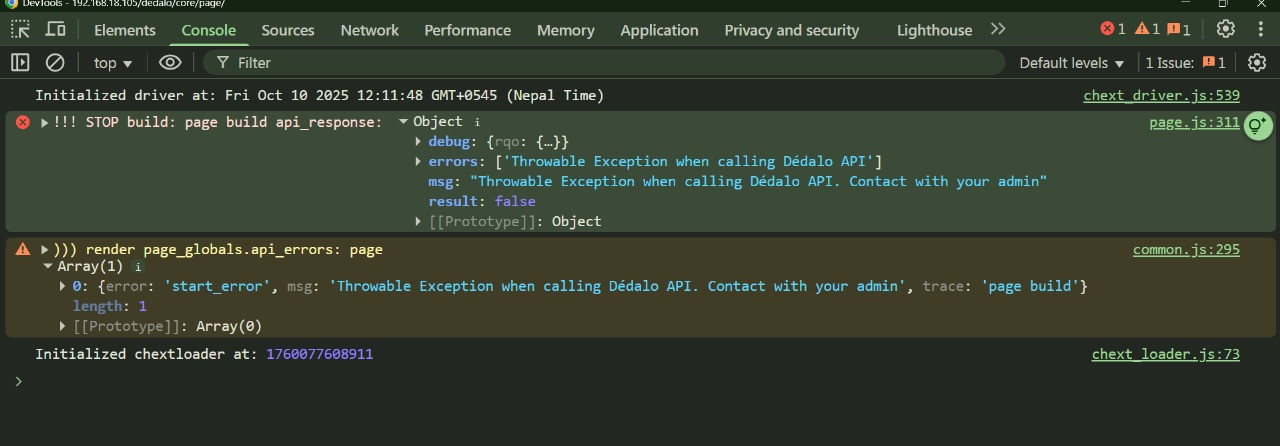Click the console Filter input field
Viewport: 1280px width, 446px height.
600,63
